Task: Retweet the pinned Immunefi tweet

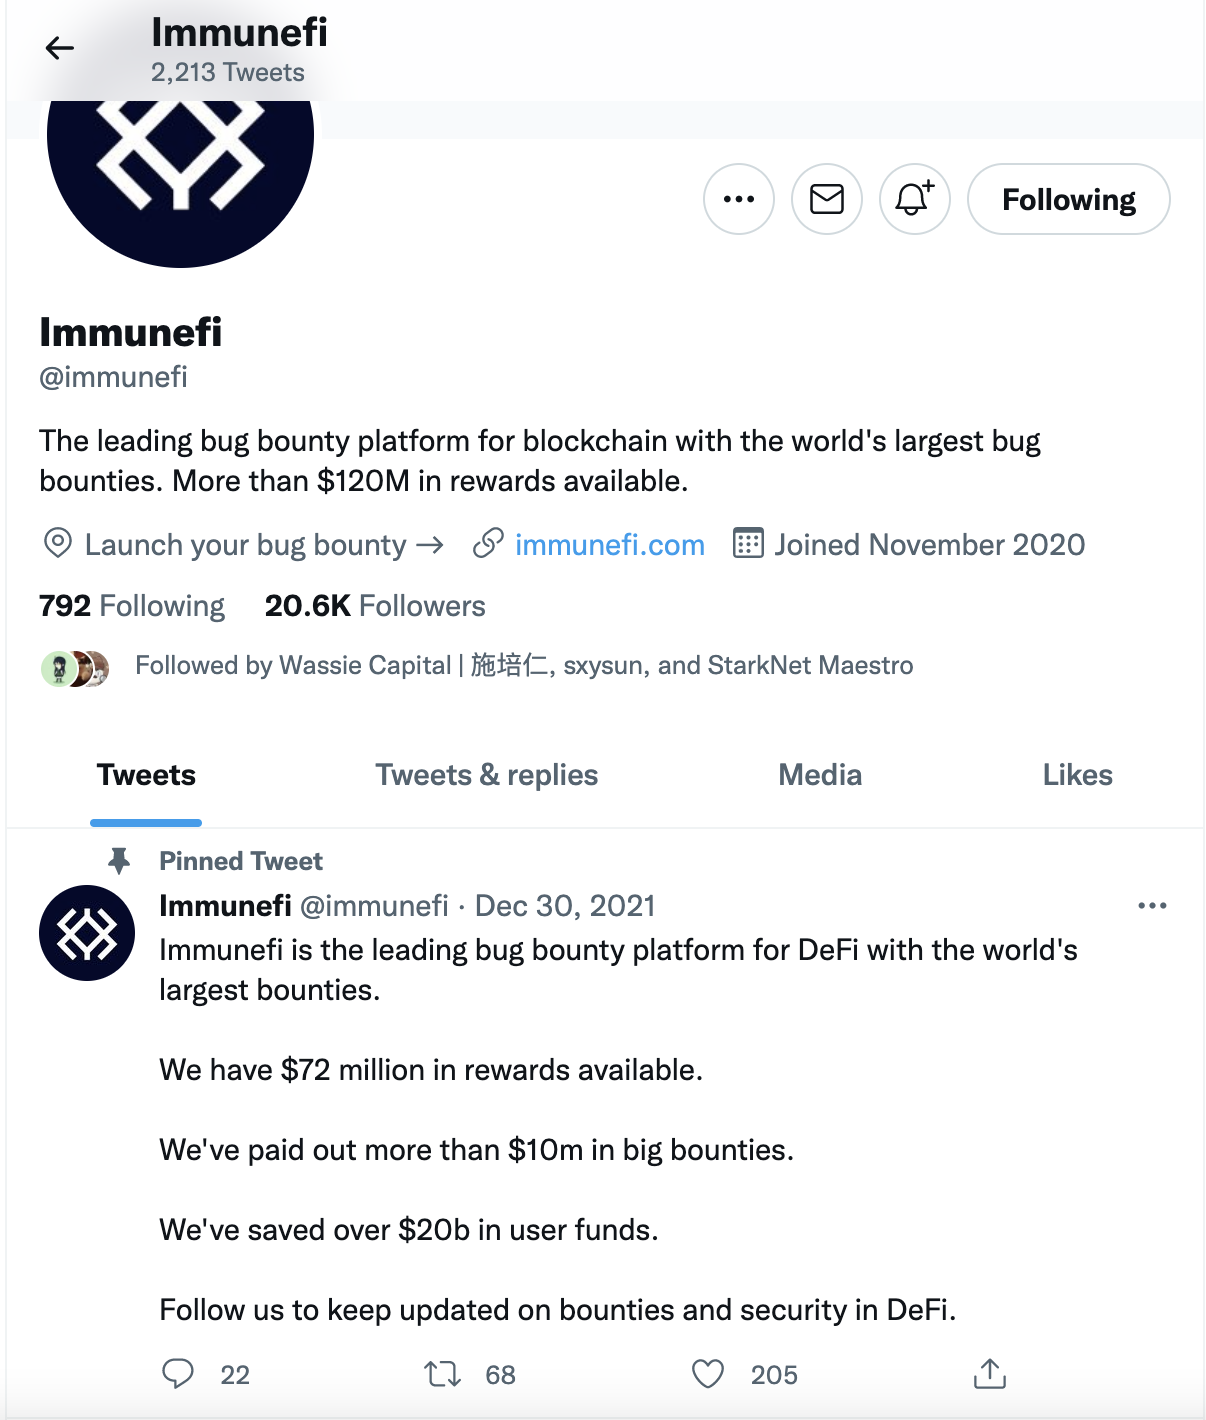Action: 443,1374
